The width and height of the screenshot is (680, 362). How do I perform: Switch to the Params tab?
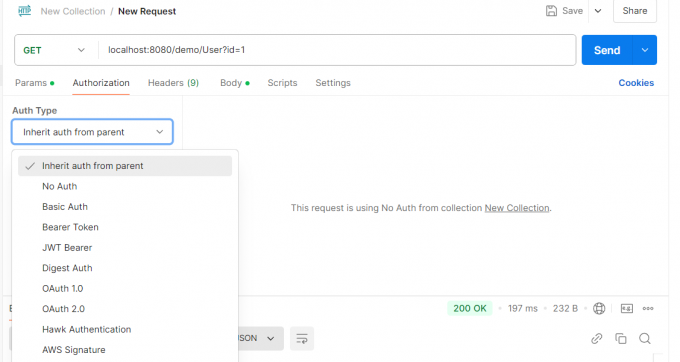tap(34, 83)
